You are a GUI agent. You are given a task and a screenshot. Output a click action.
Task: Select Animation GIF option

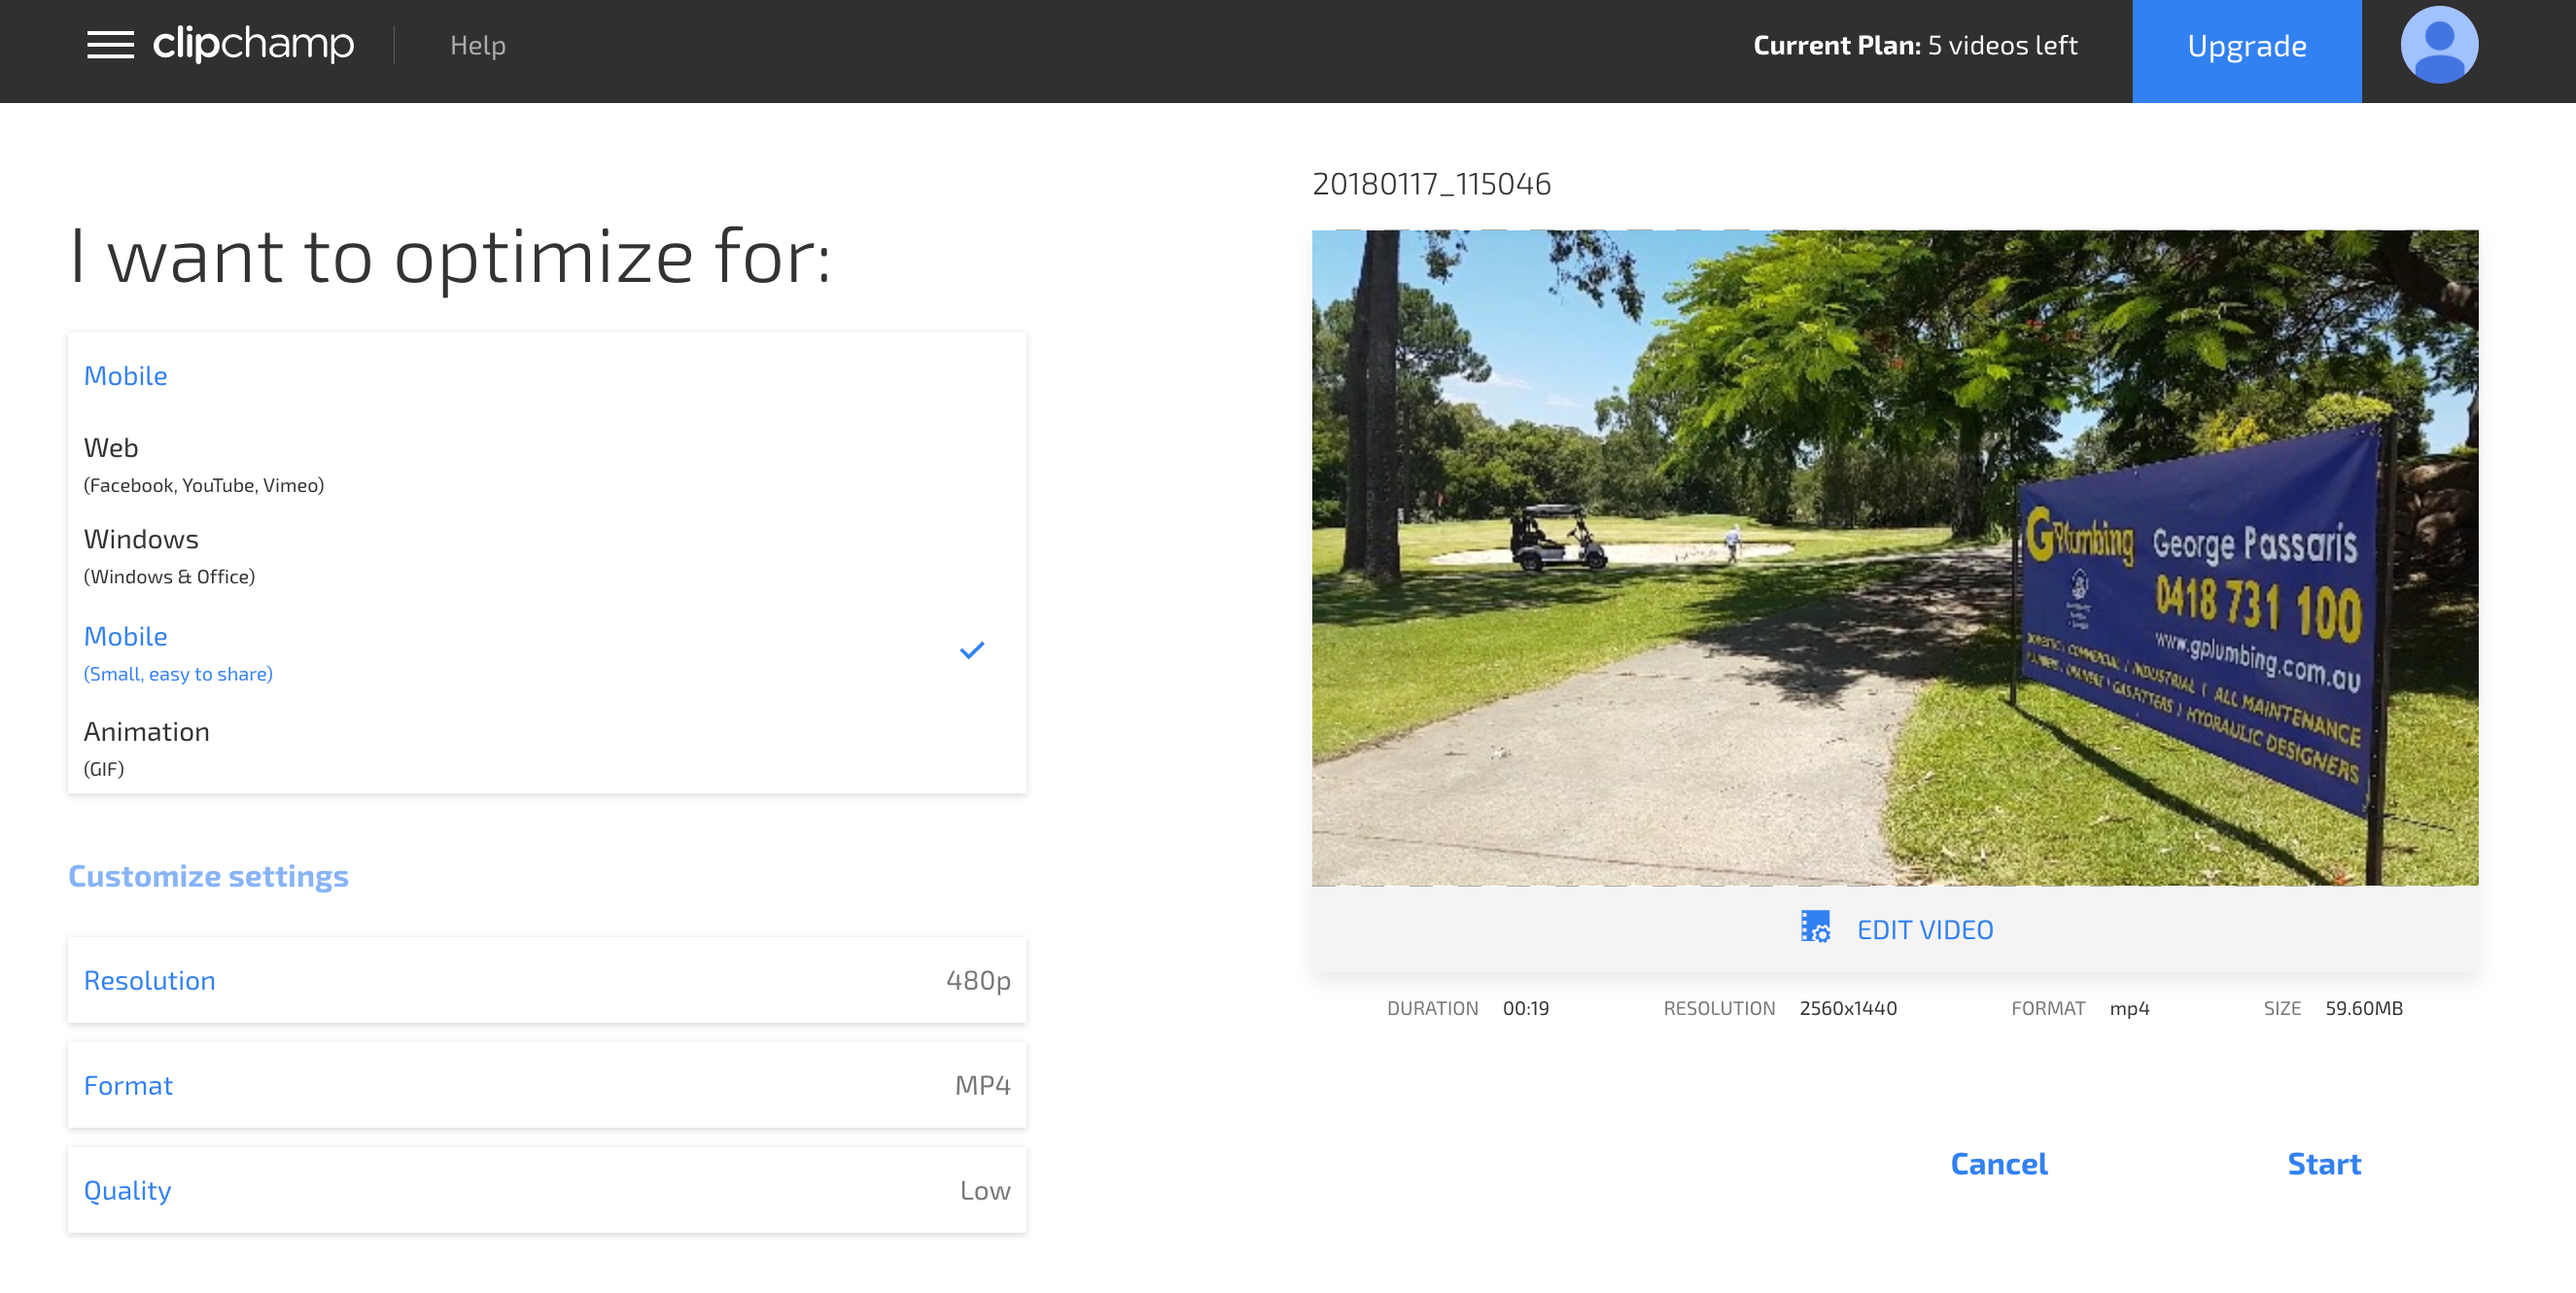tap(147, 748)
